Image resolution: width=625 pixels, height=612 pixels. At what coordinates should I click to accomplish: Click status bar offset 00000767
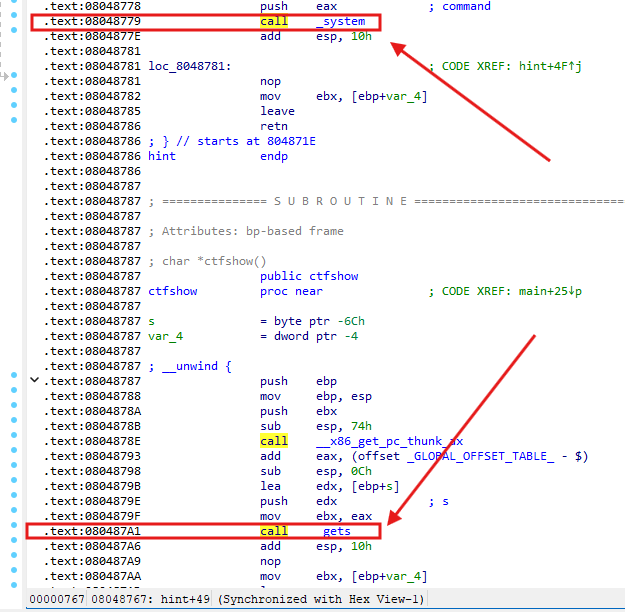pos(57,599)
